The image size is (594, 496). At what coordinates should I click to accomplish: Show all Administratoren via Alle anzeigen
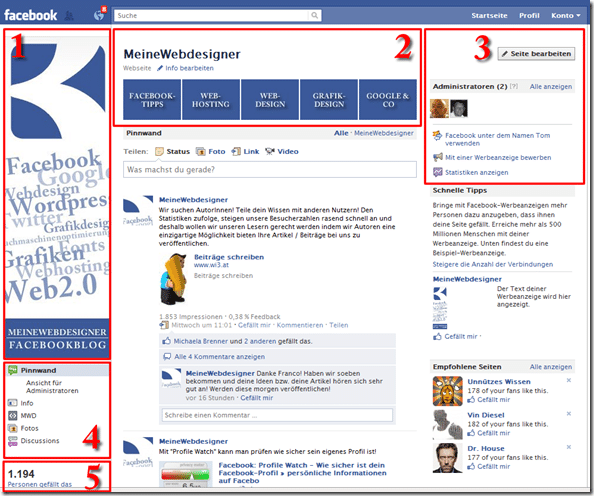(551, 87)
